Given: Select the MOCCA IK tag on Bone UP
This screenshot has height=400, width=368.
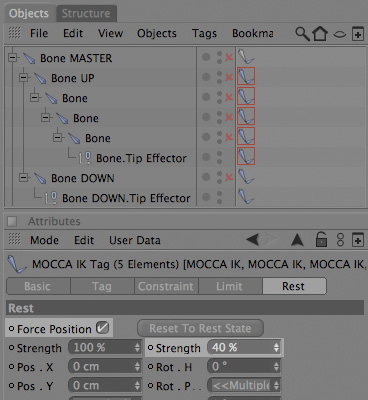Looking at the screenshot, I should [x=246, y=76].
